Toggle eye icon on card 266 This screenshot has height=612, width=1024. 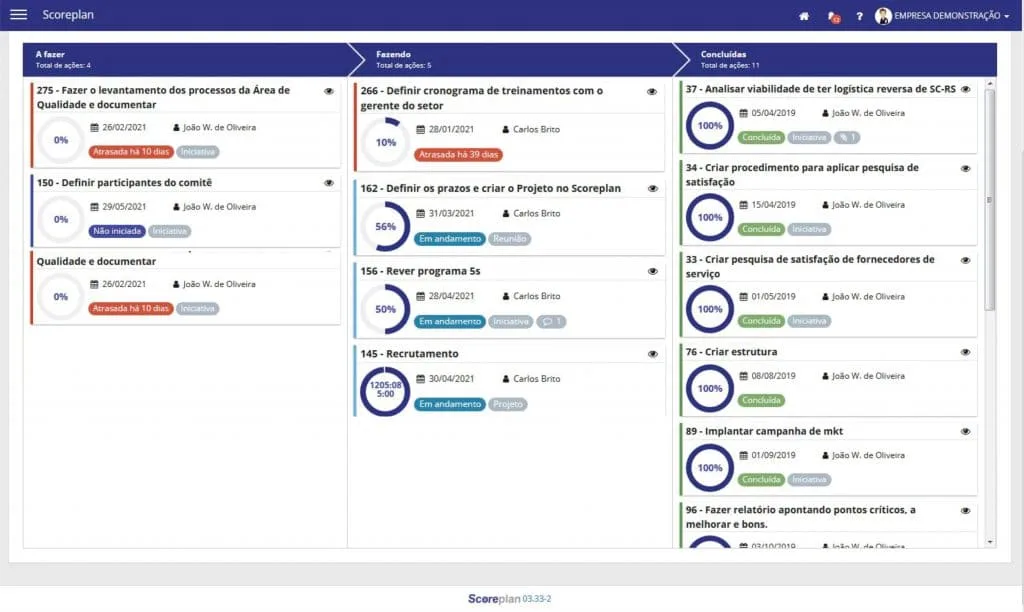(652, 91)
